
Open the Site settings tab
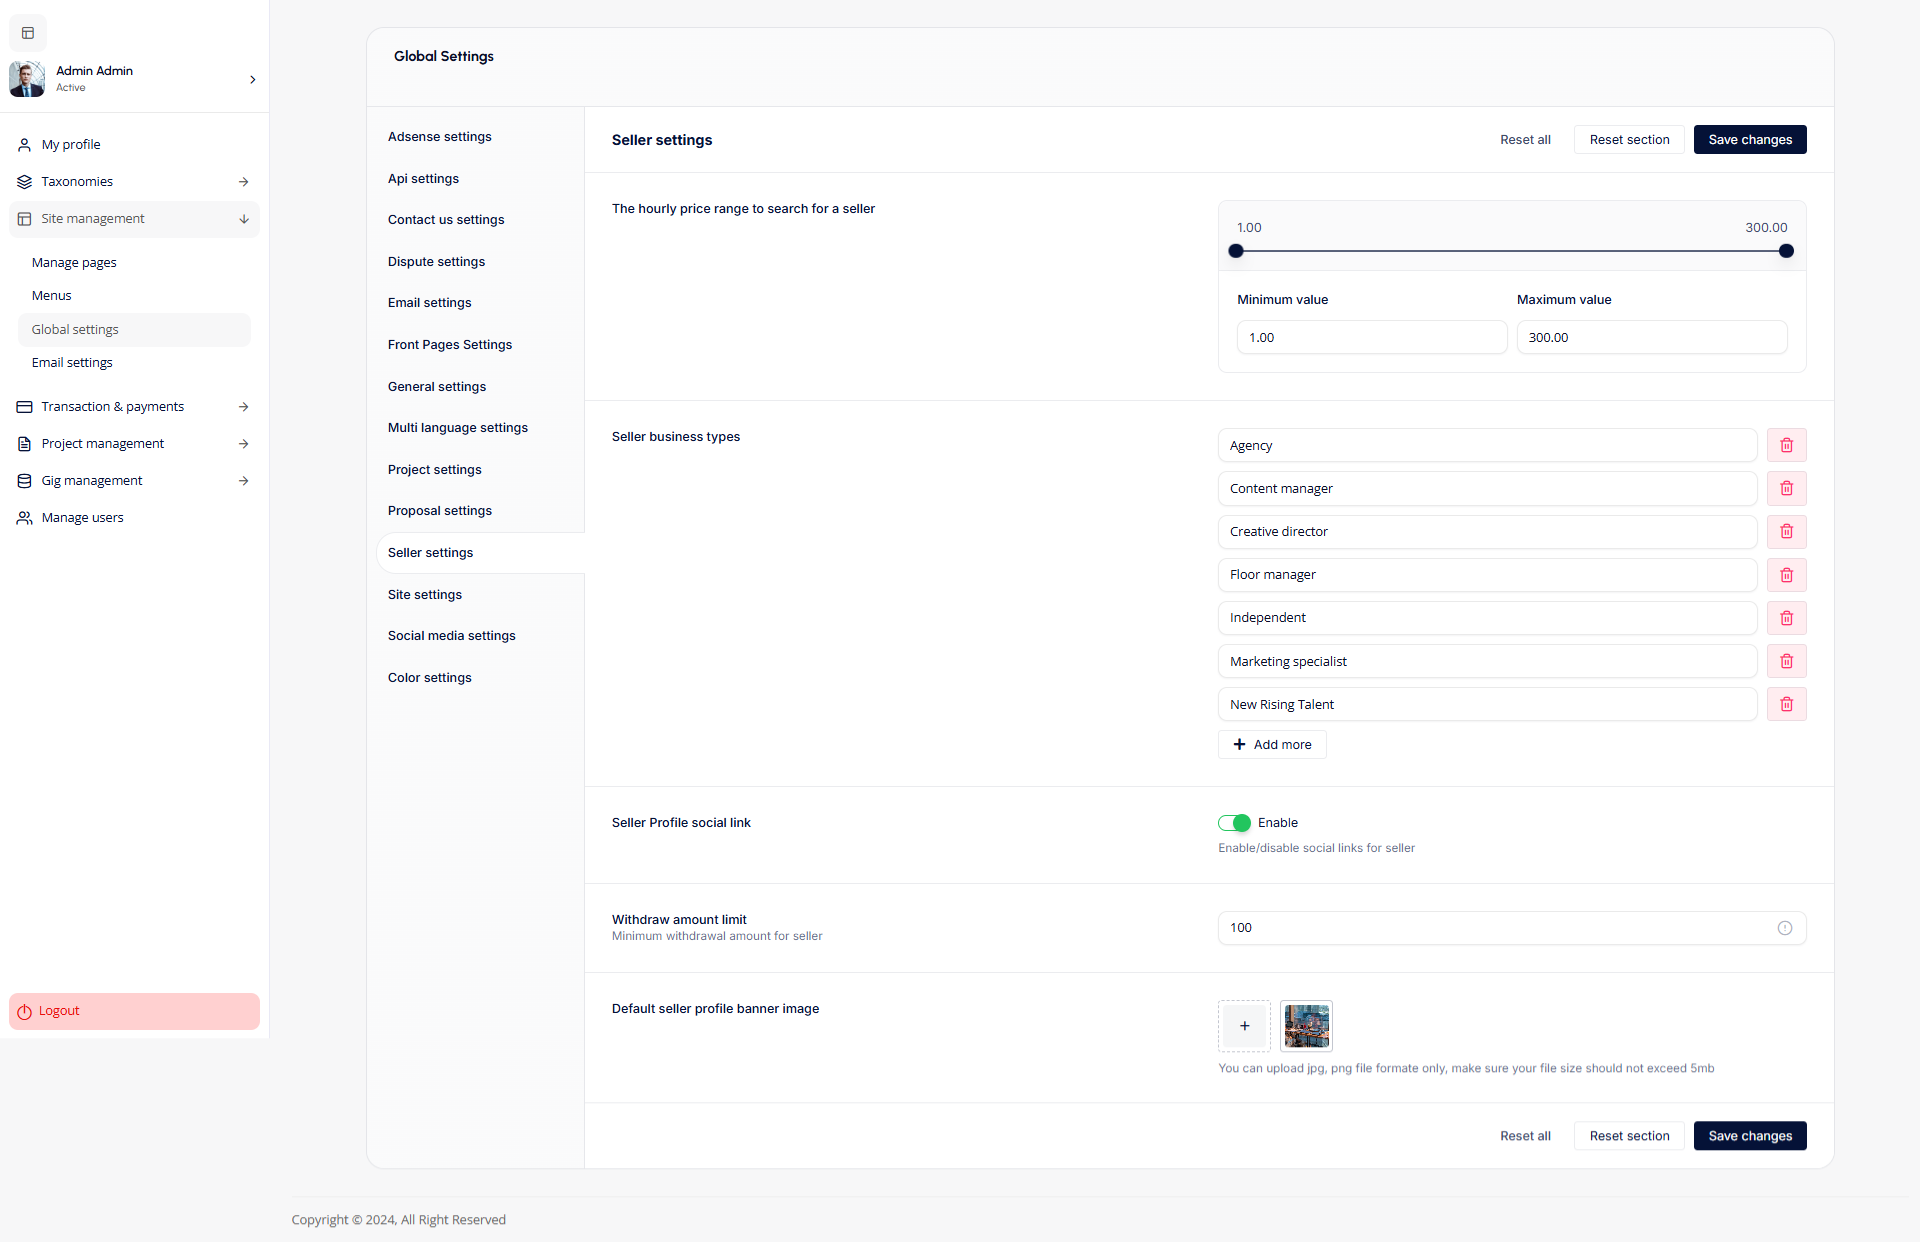425,595
